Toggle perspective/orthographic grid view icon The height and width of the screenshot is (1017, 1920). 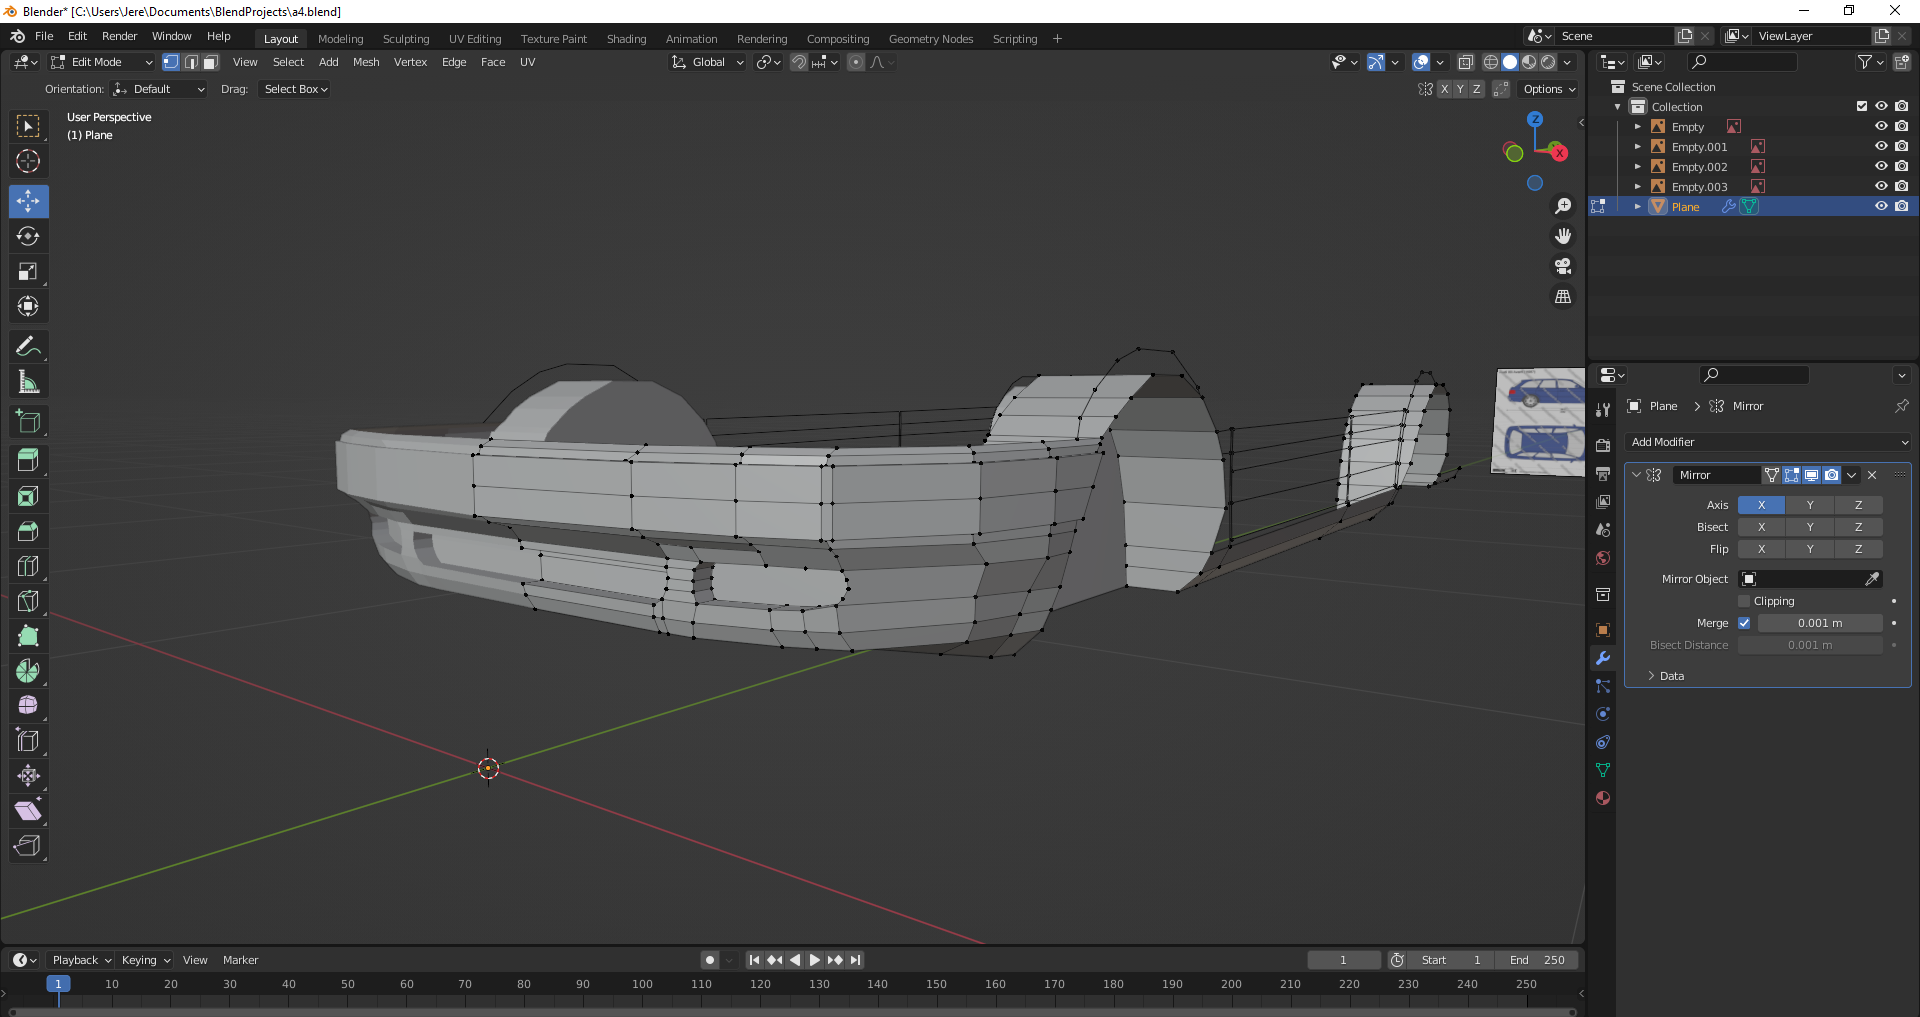1563,297
